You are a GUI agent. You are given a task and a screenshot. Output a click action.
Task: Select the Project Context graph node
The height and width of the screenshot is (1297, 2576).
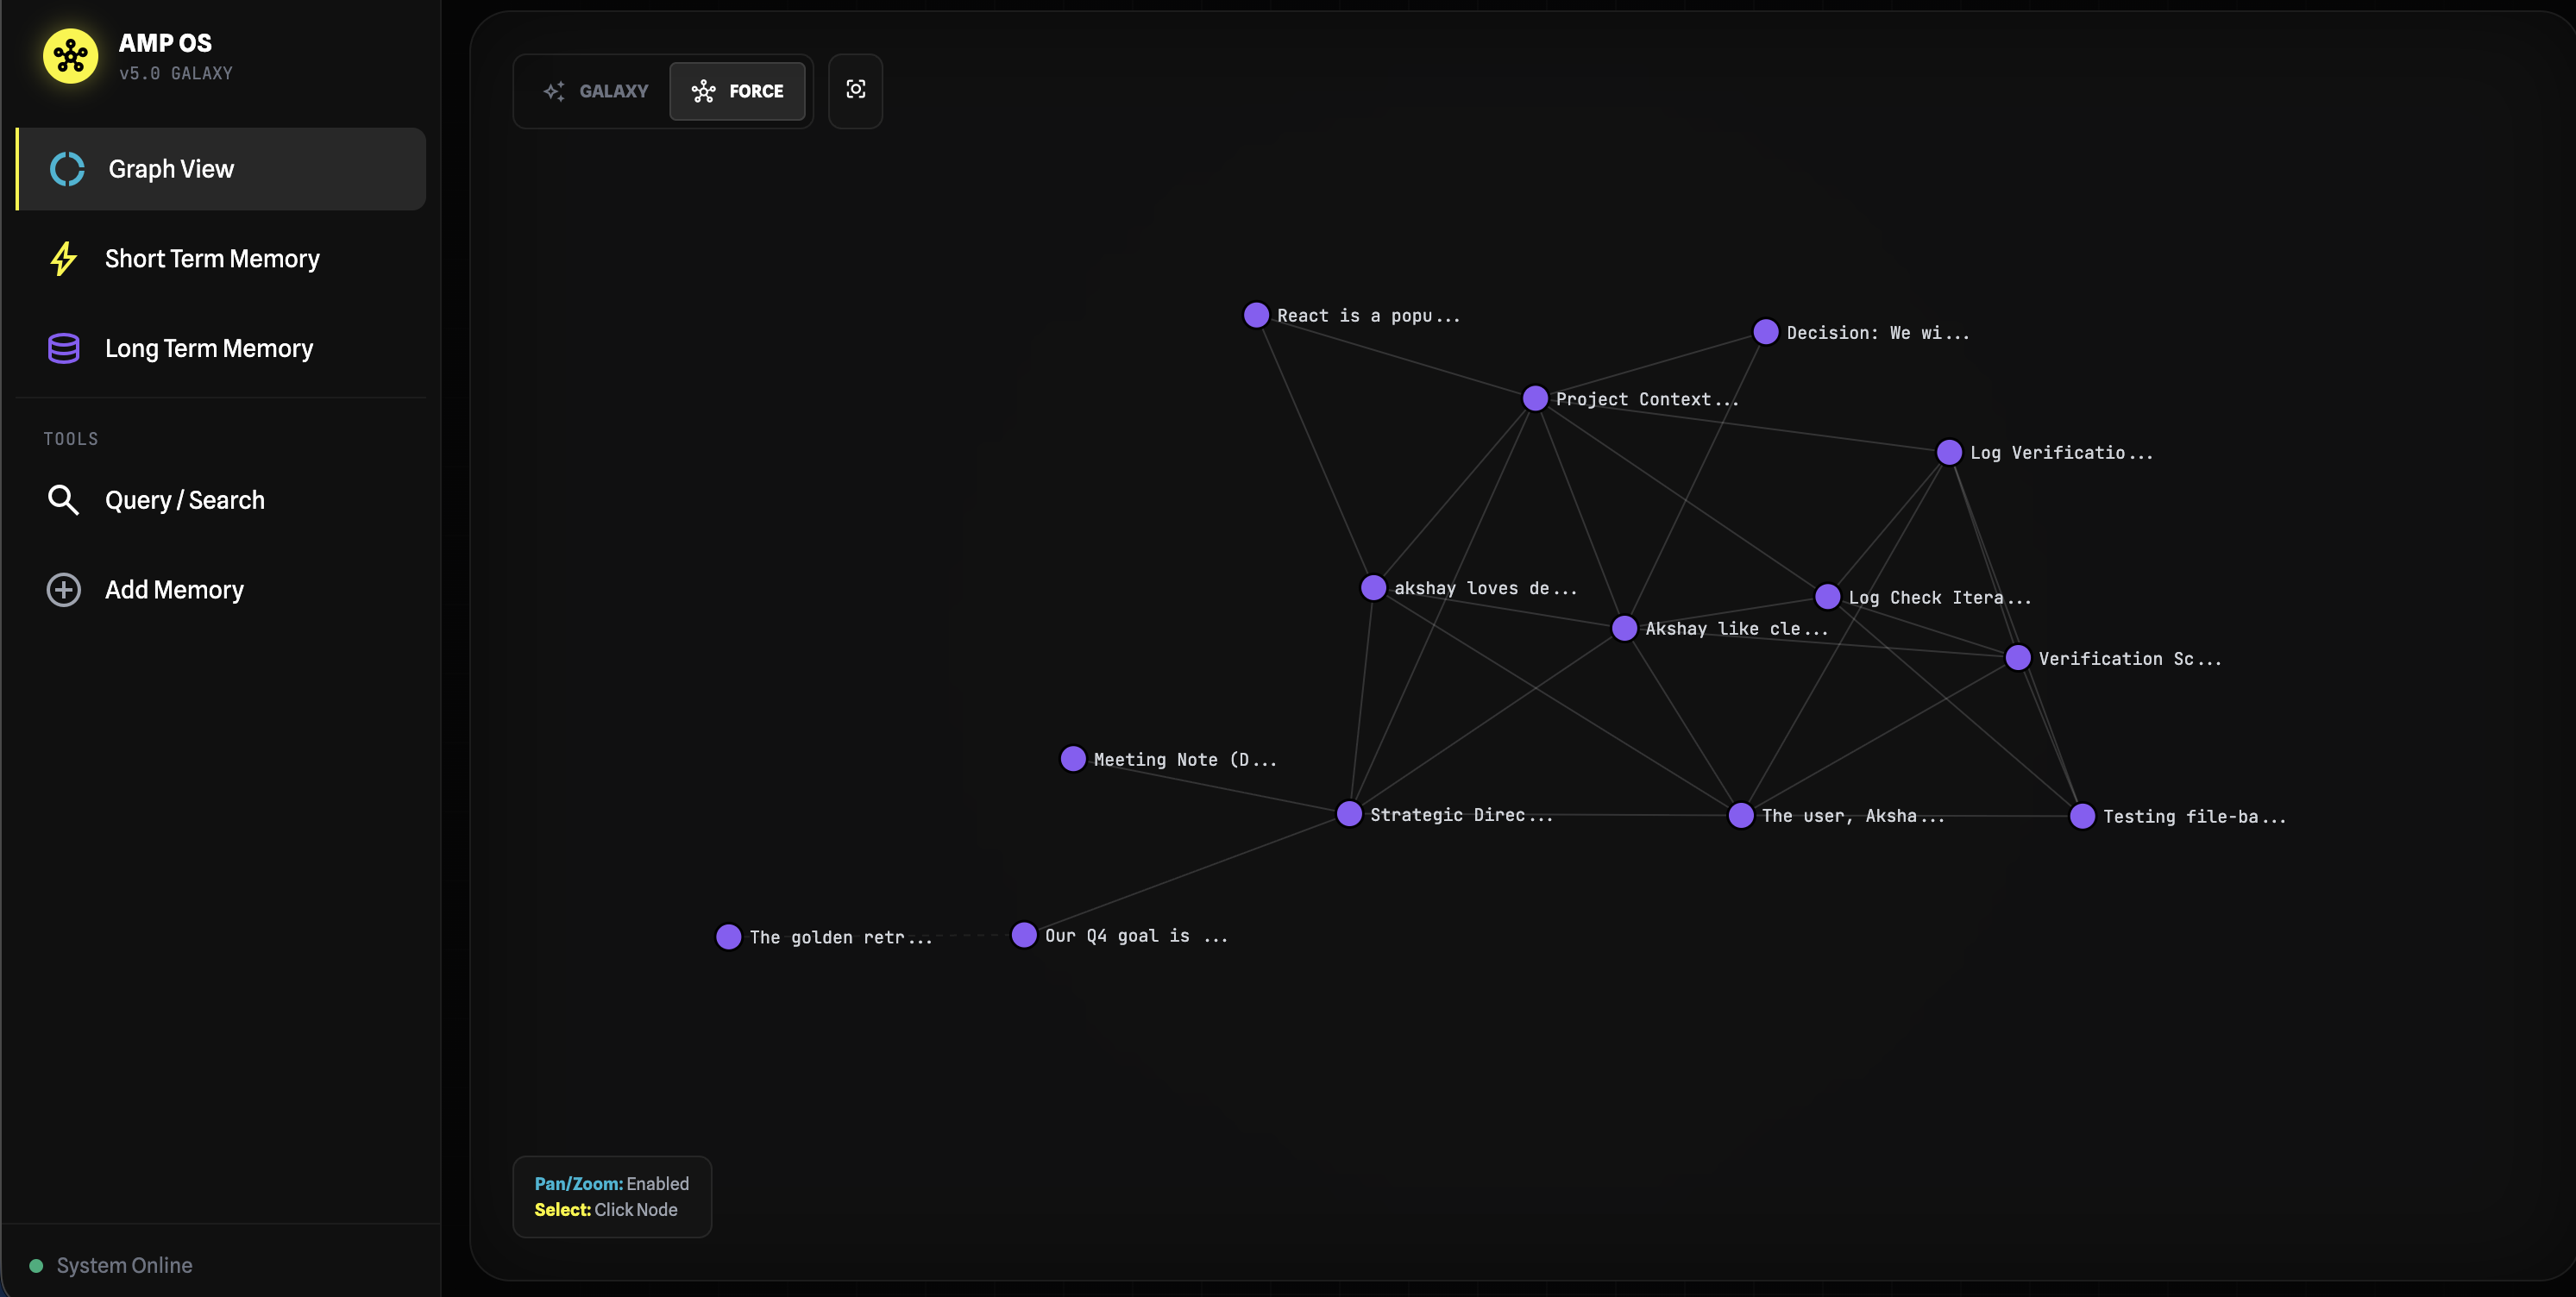point(1535,398)
